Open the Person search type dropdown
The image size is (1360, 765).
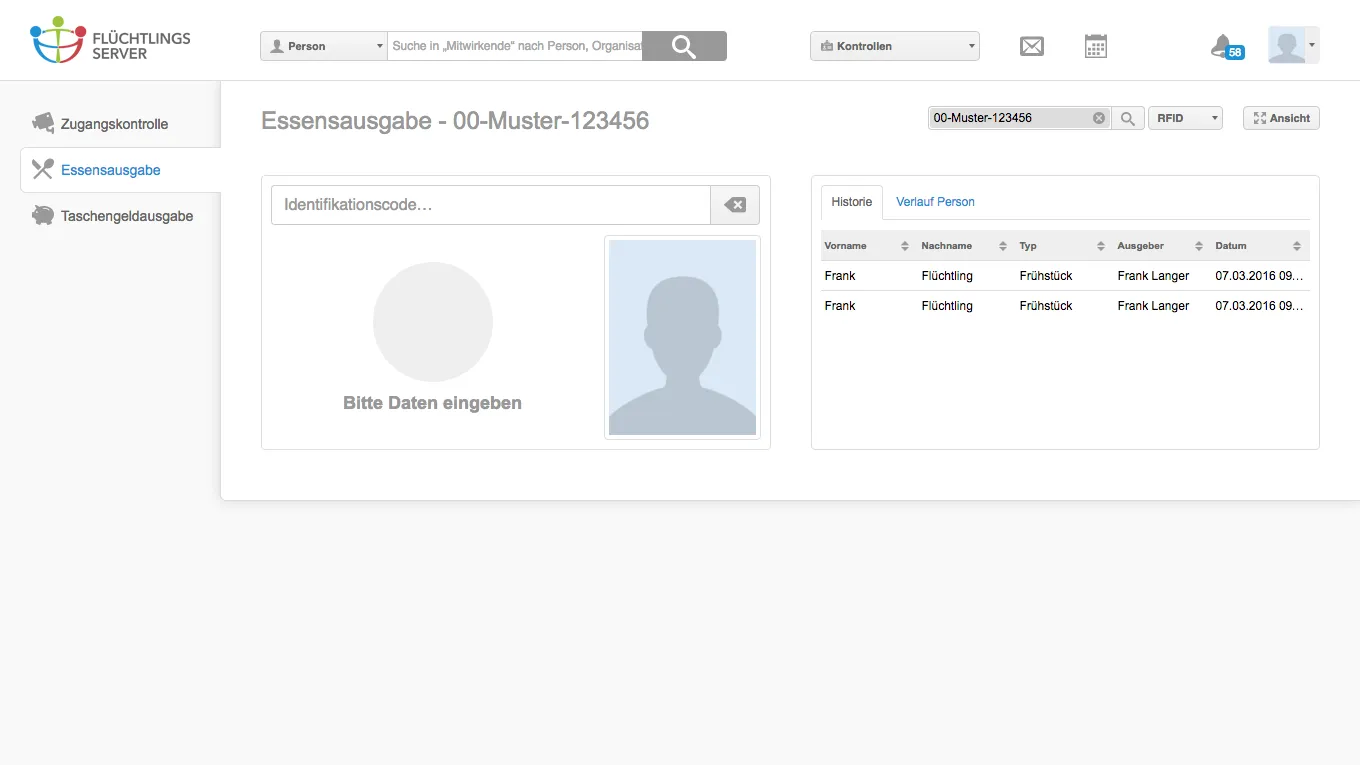point(324,46)
